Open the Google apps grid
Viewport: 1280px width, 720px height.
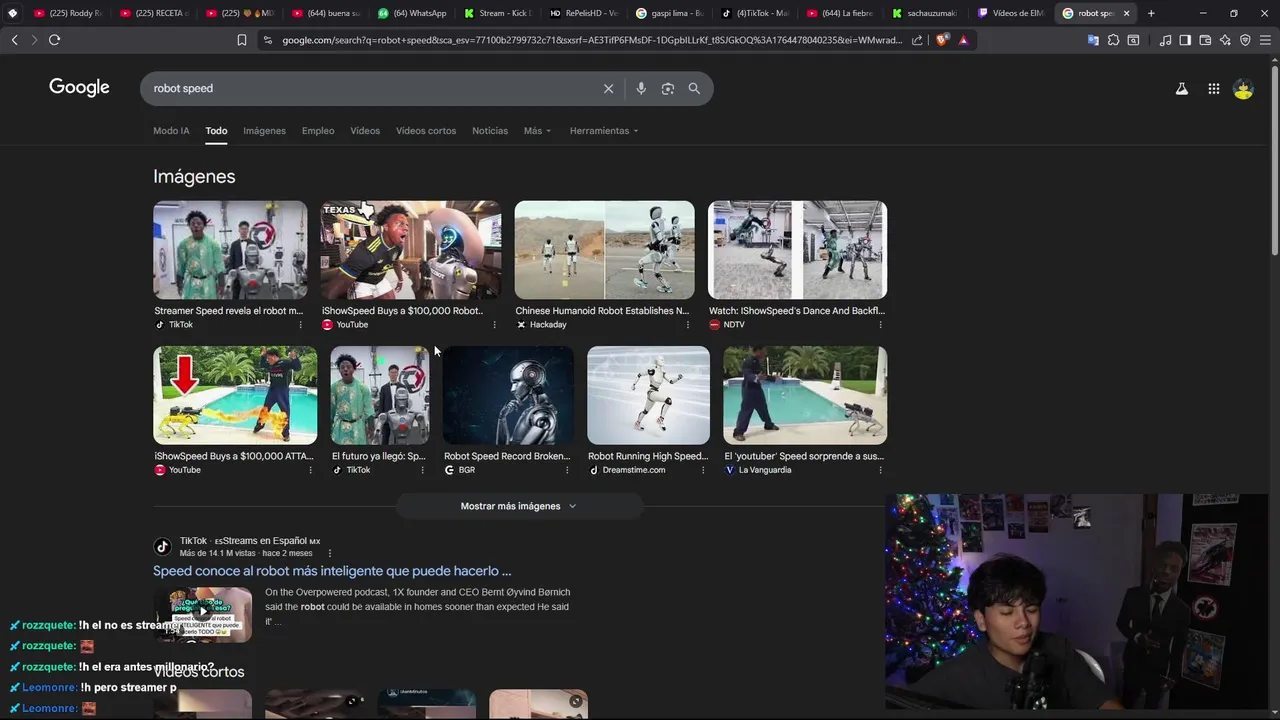pos(1213,89)
